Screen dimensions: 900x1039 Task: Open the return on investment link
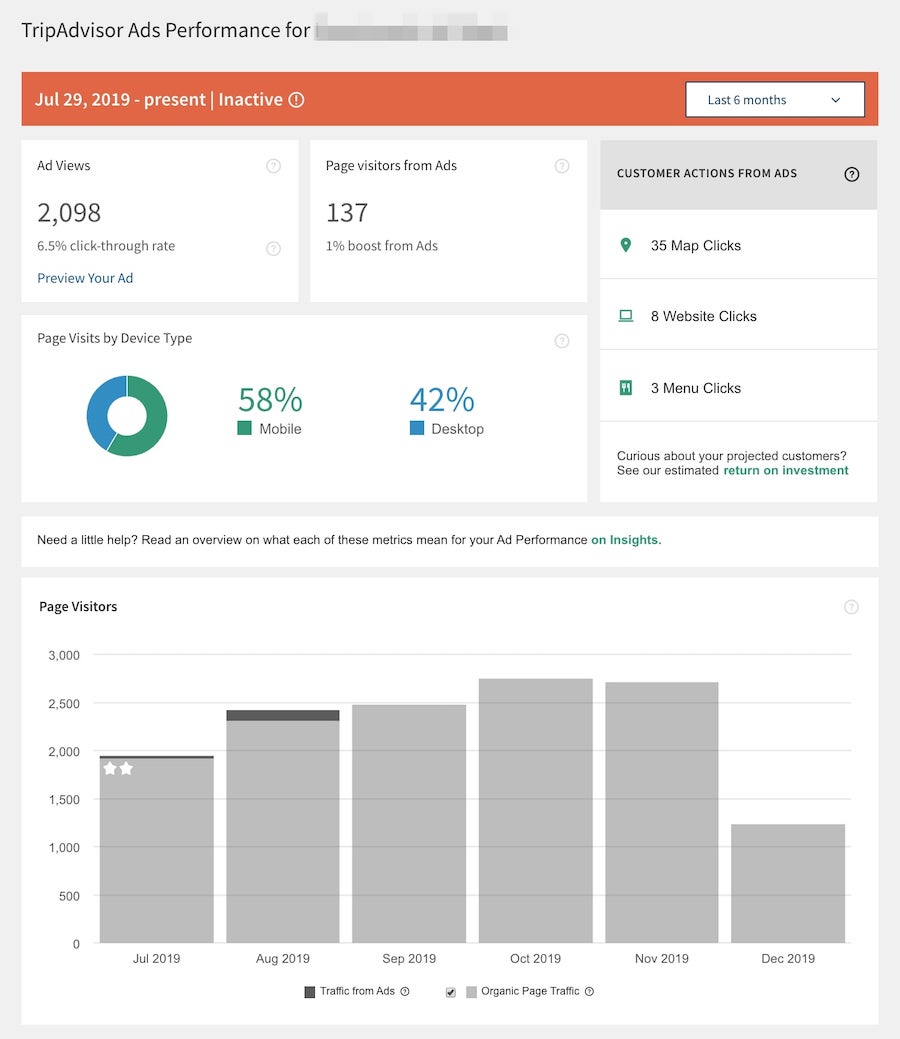(785, 470)
